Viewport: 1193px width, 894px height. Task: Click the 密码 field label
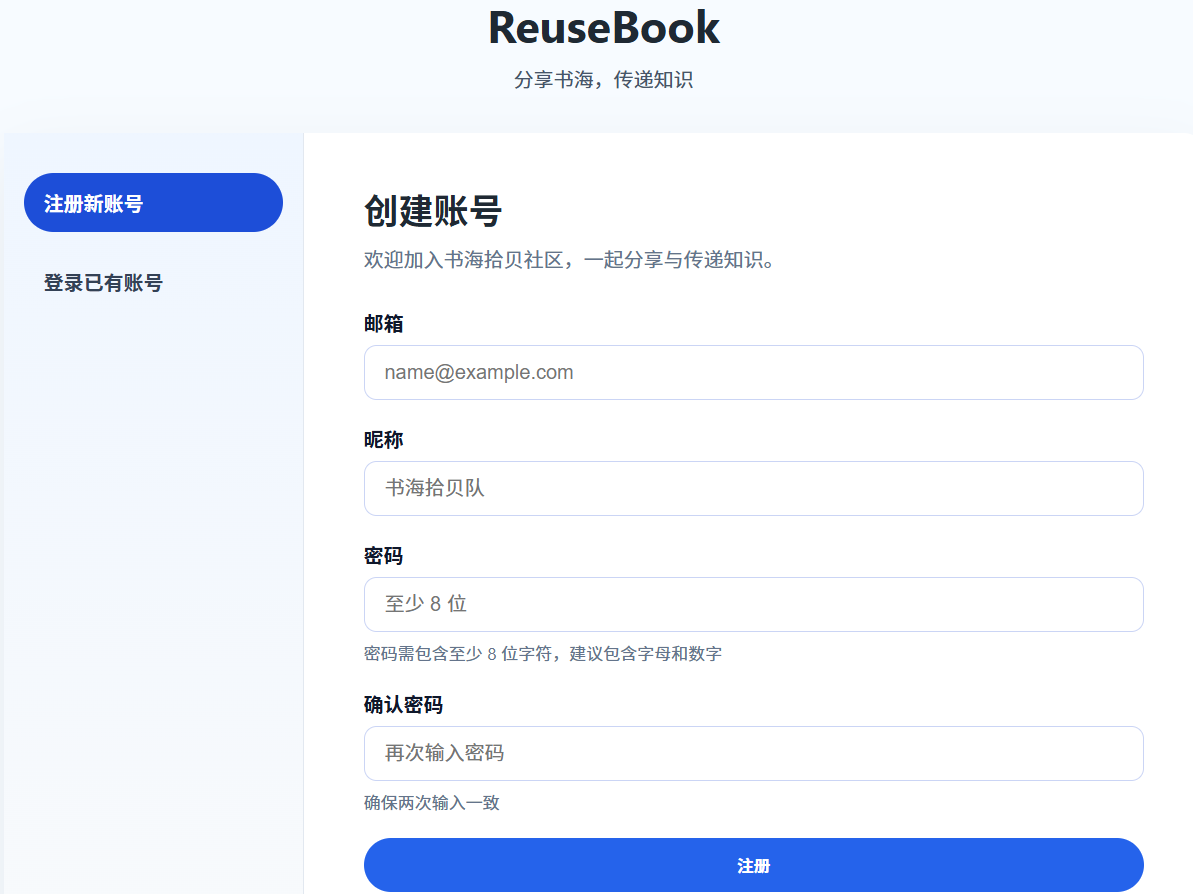point(383,556)
